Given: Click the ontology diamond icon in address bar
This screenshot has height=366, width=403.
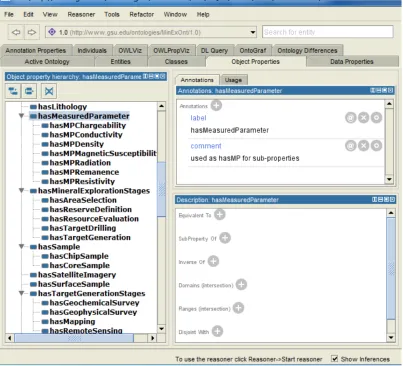Looking at the screenshot, I should point(52,32).
